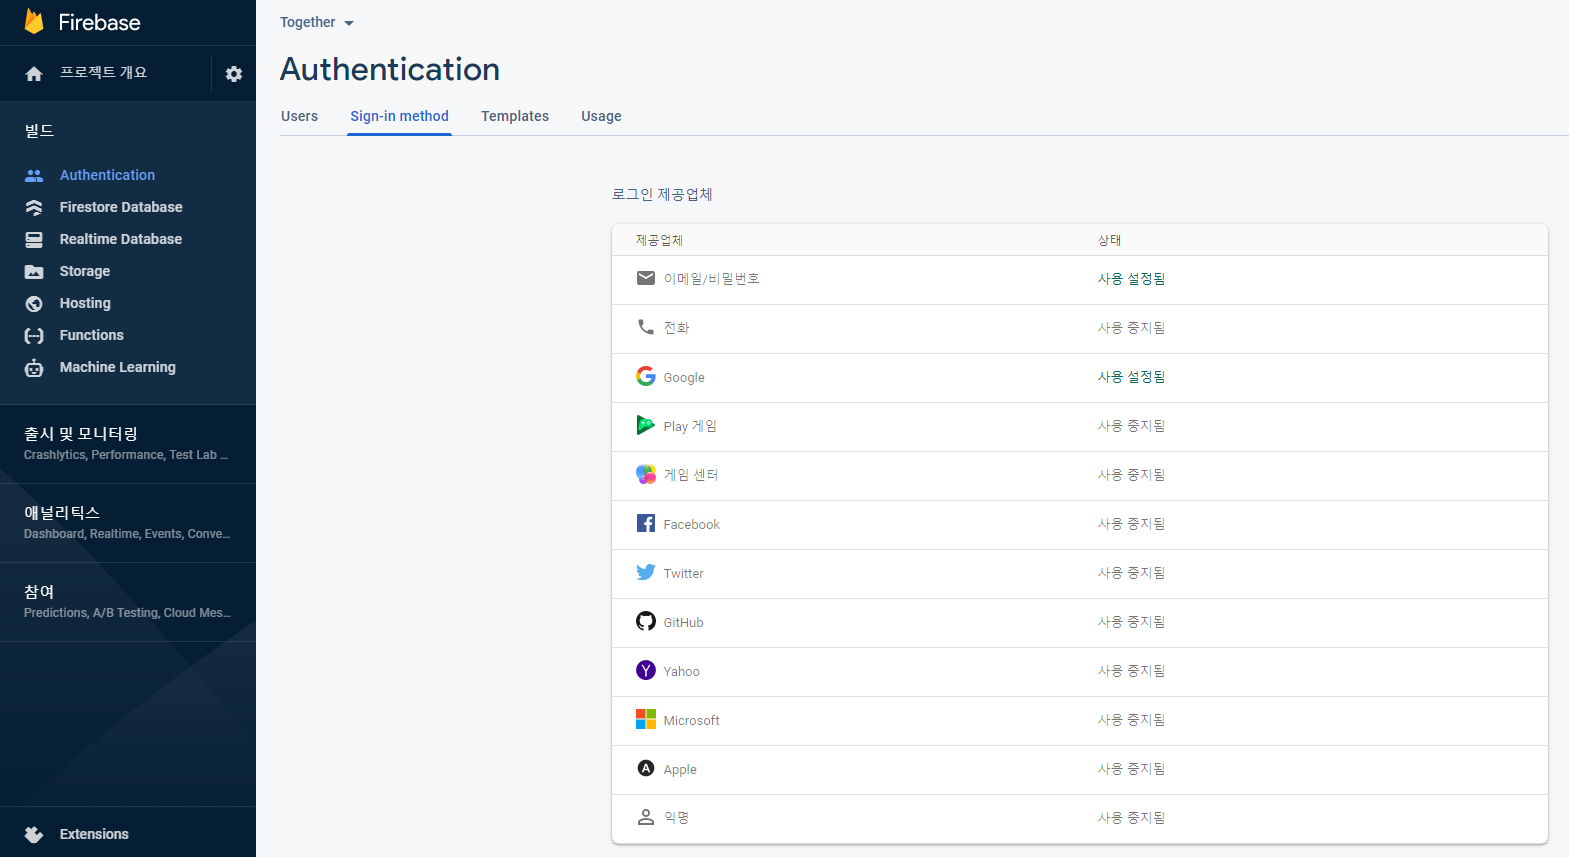Open the Usage tab
Screen dimensions: 1569x857
coord(601,116)
